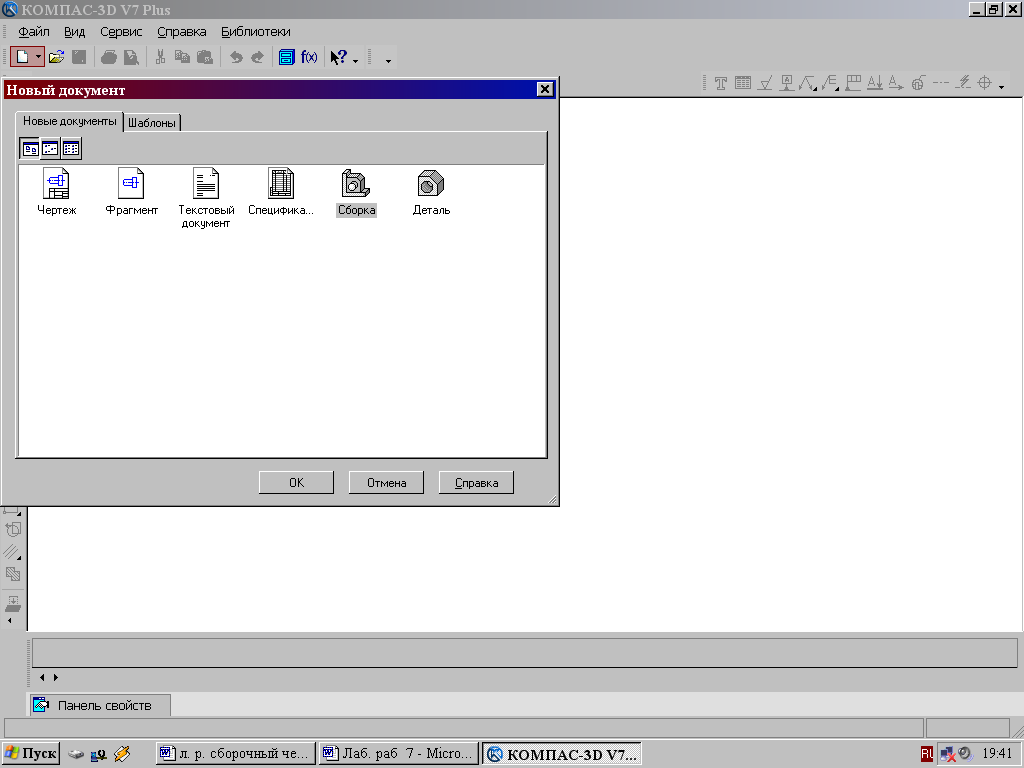Open the Пуск start button
1024x768 pixels.
31,754
